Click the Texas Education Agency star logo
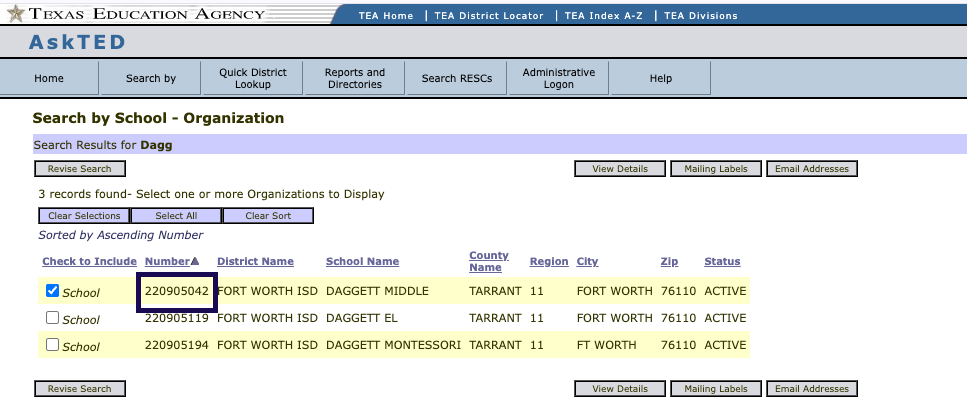The width and height of the screenshot is (967, 417). tap(15, 13)
